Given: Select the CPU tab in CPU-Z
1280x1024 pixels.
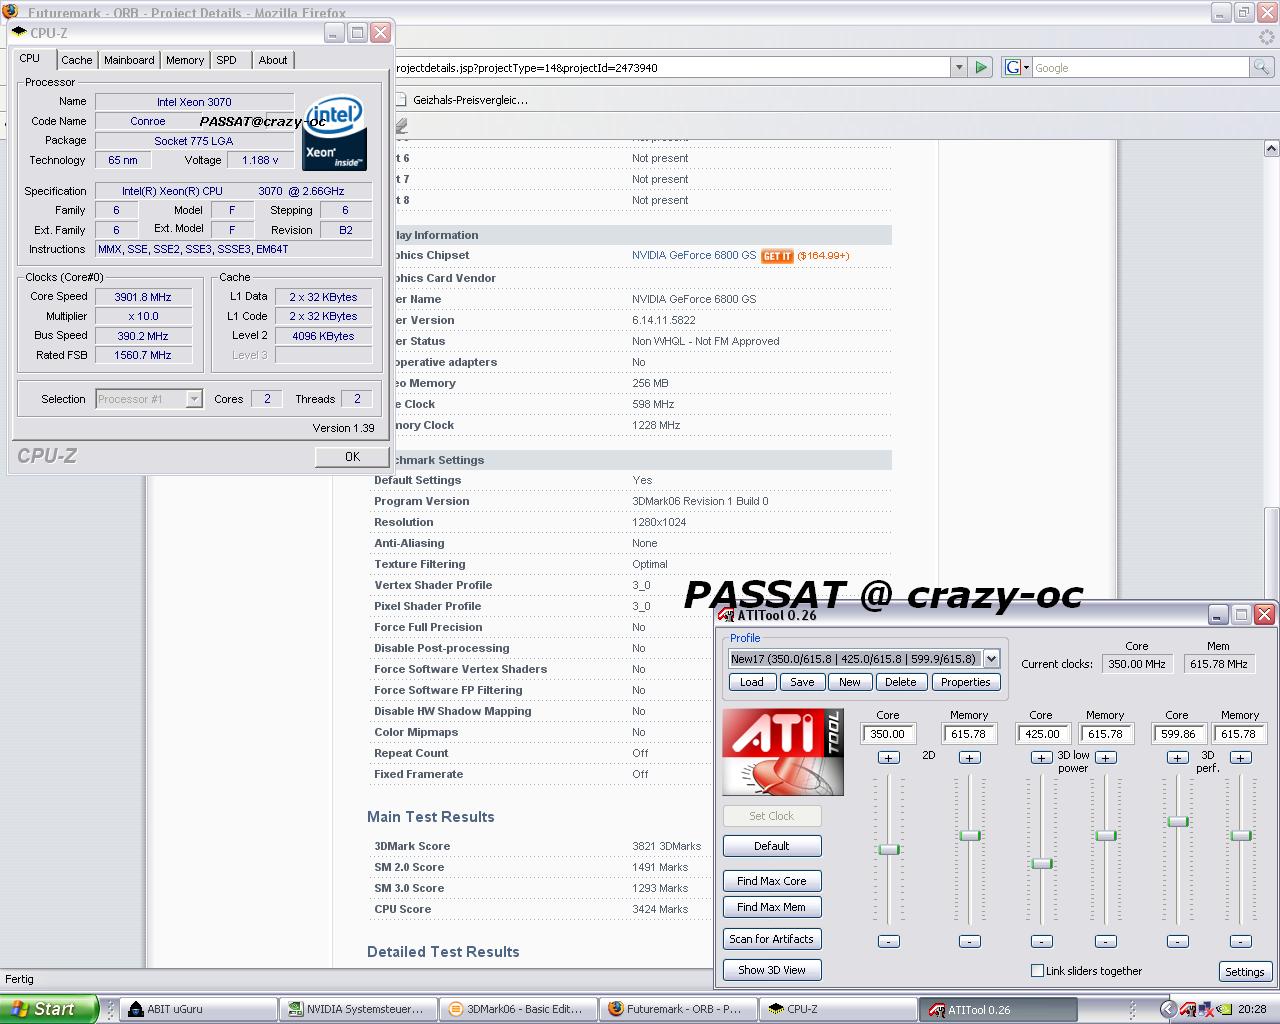Looking at the screenshot, I should [30, 59].
